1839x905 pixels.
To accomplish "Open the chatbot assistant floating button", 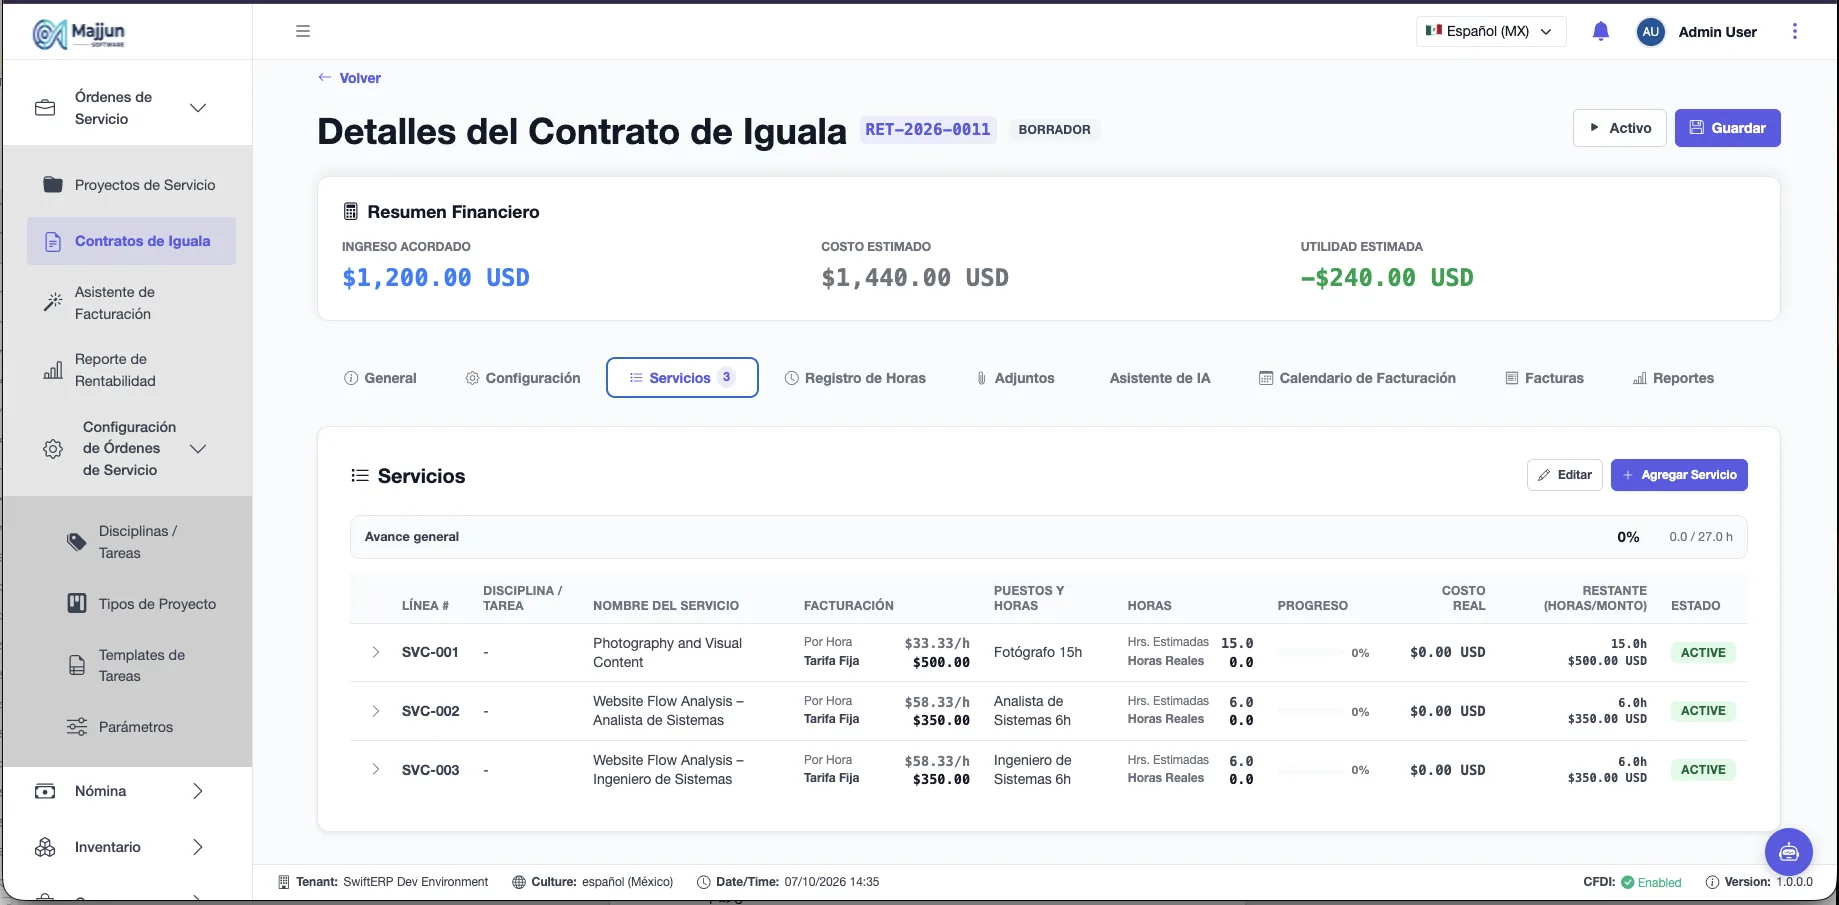I will (x=1788, y=852).
